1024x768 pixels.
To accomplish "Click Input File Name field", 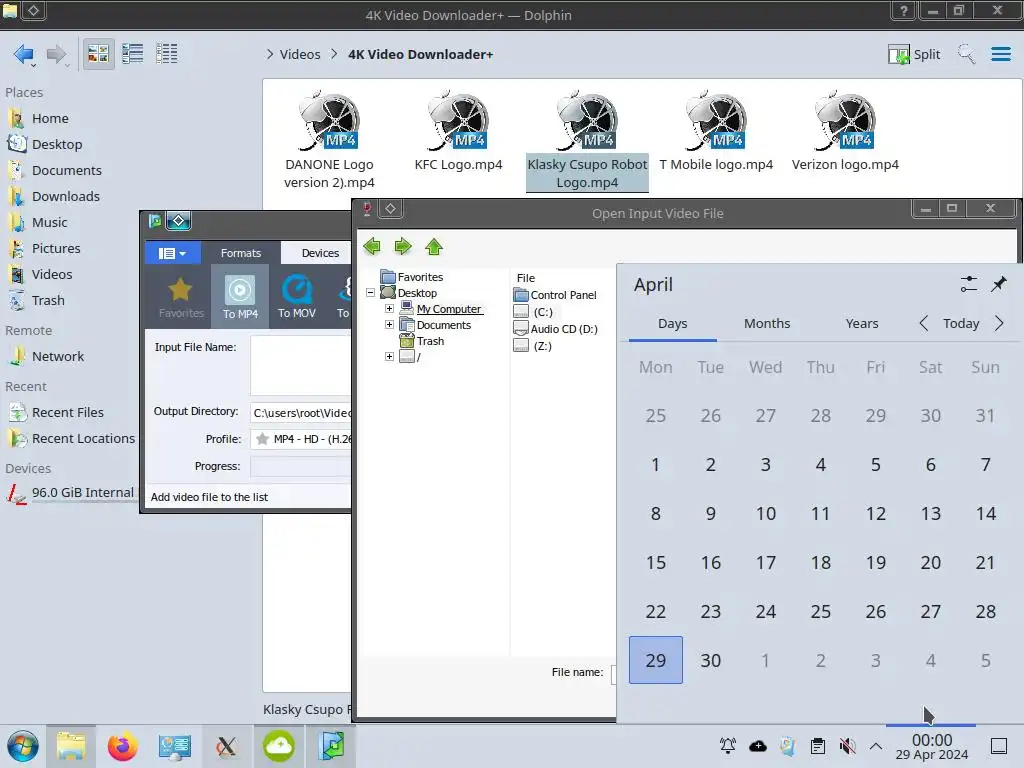I will pyautogui.click(x=300, y=366).
